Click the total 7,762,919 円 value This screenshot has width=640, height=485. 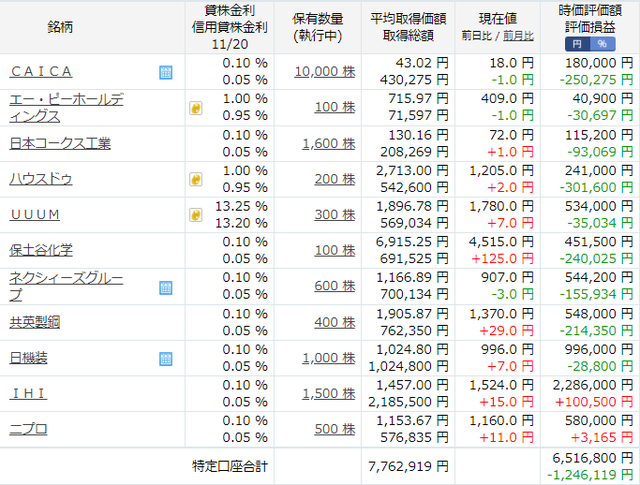click(x=408, y=466)
